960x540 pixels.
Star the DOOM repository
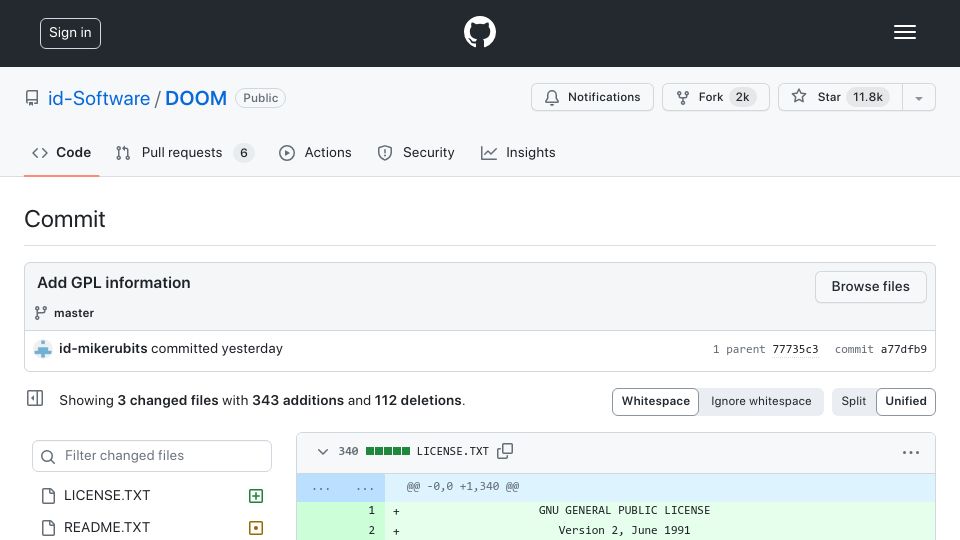click(840, 97)
